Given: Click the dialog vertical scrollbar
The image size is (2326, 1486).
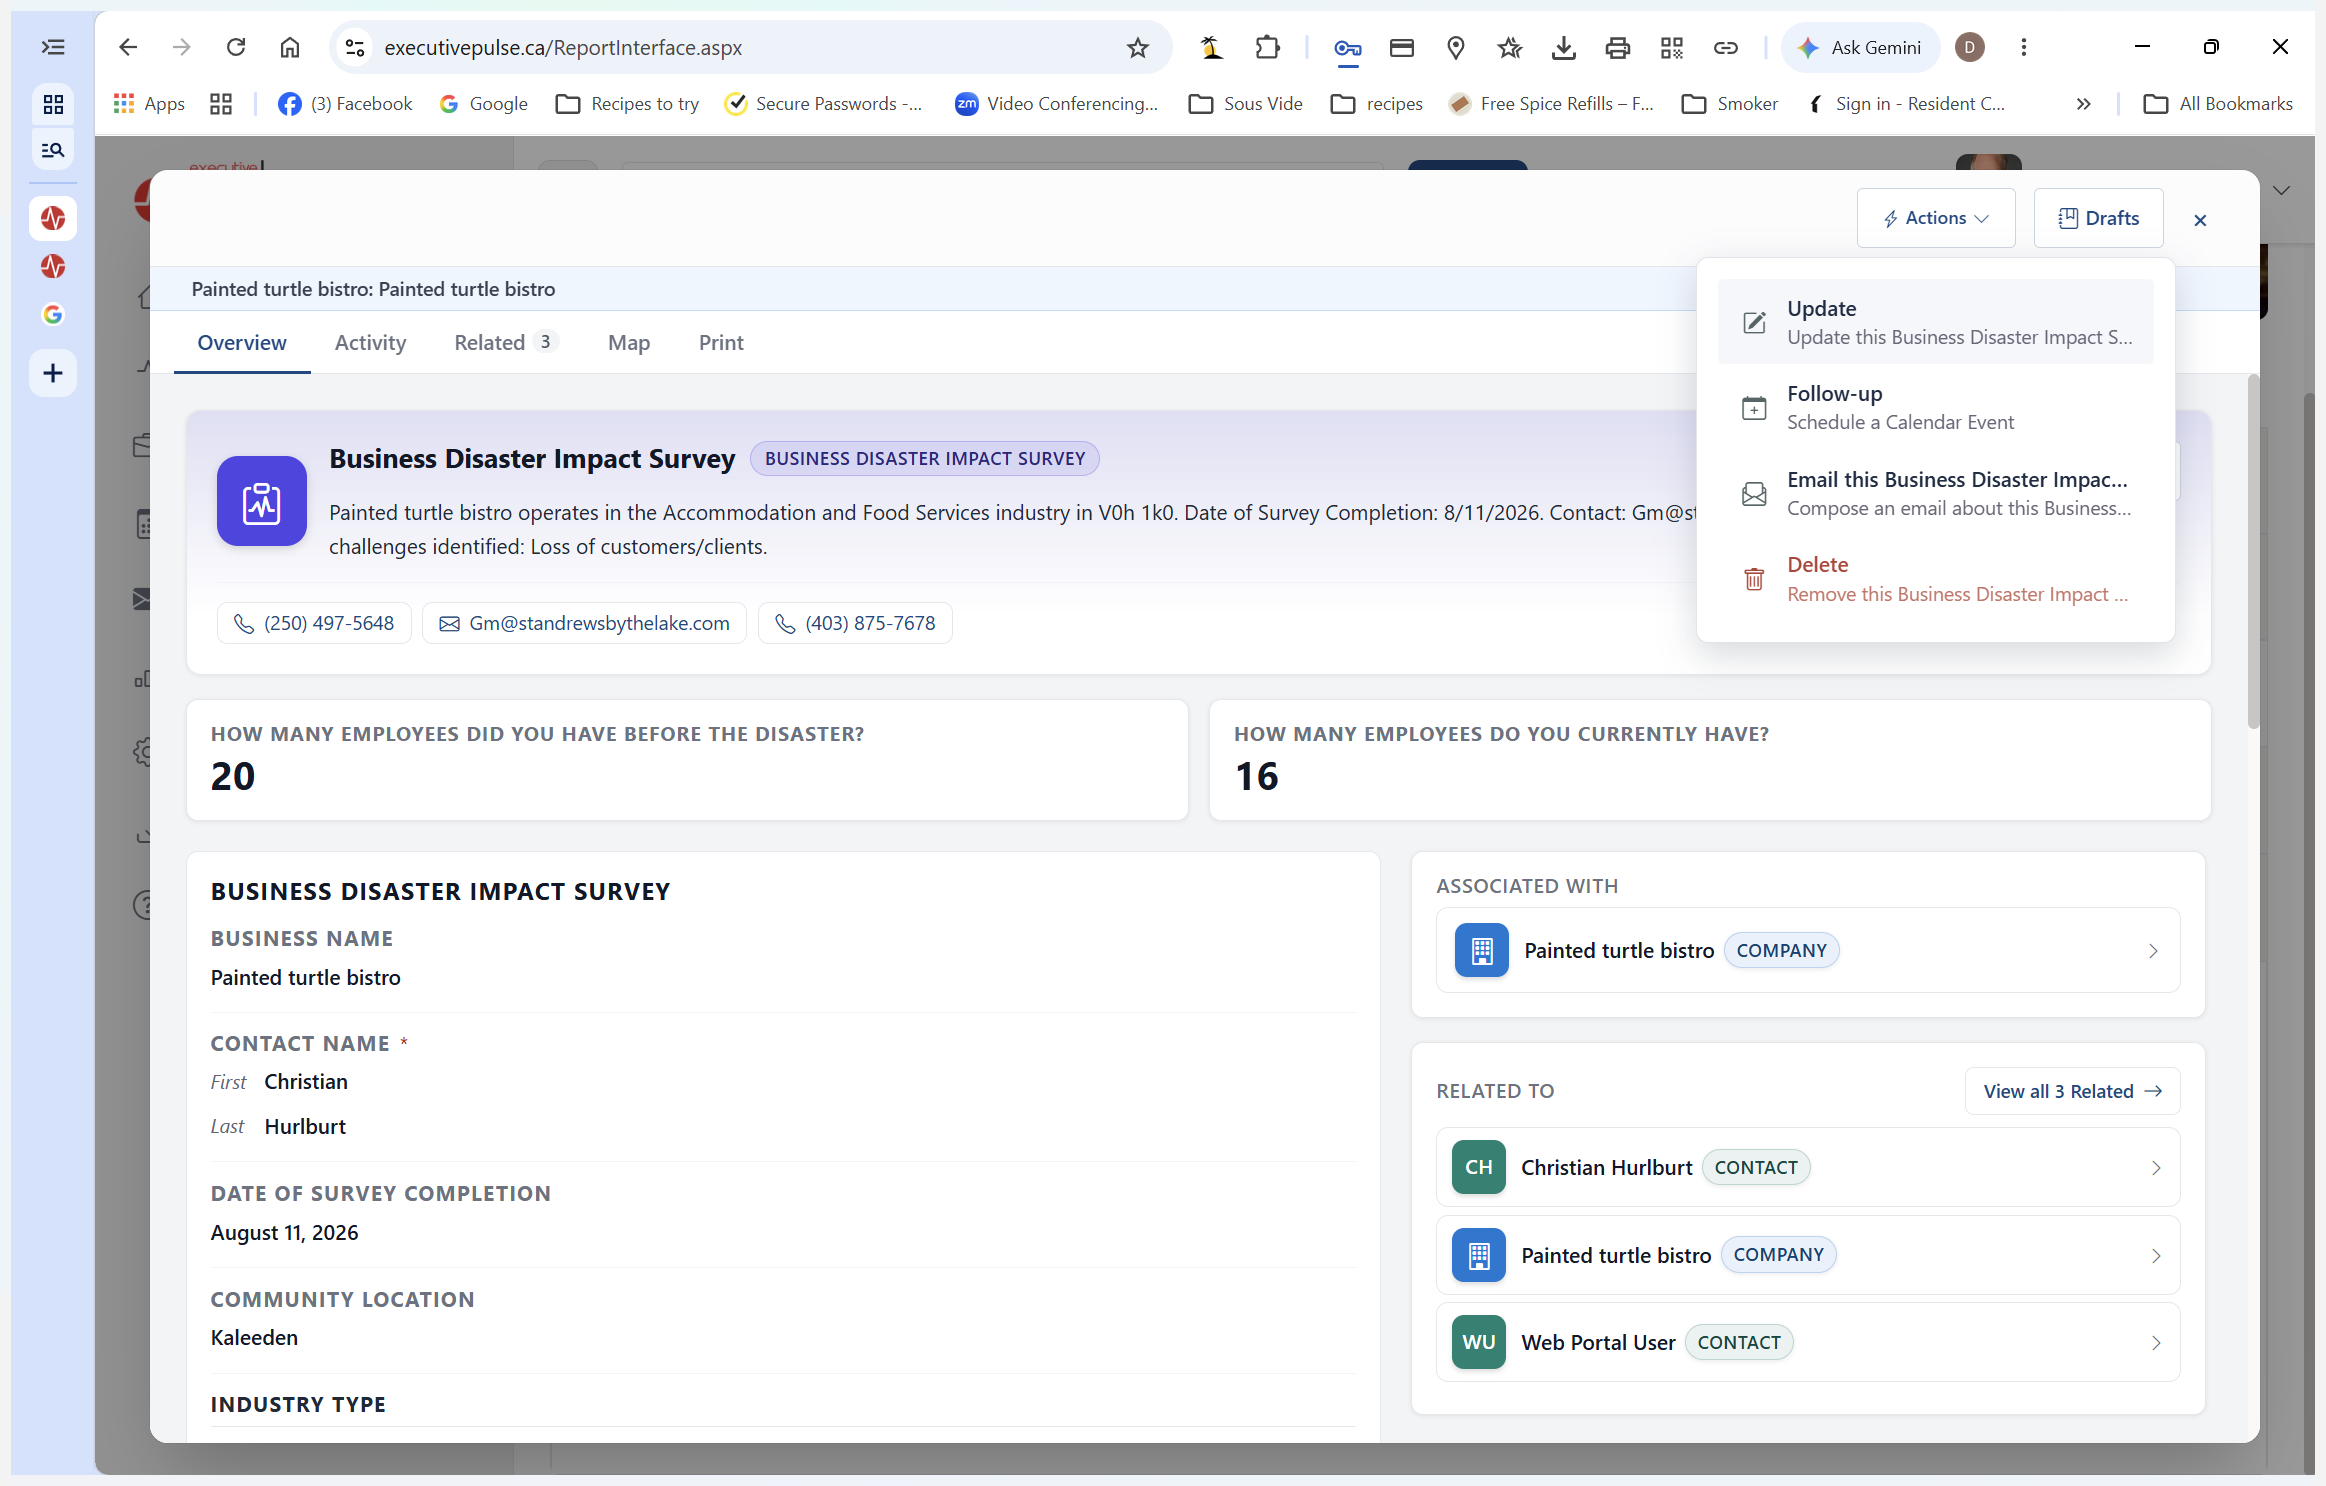Looking at the screenshot, I should (x=2253, y=551).
